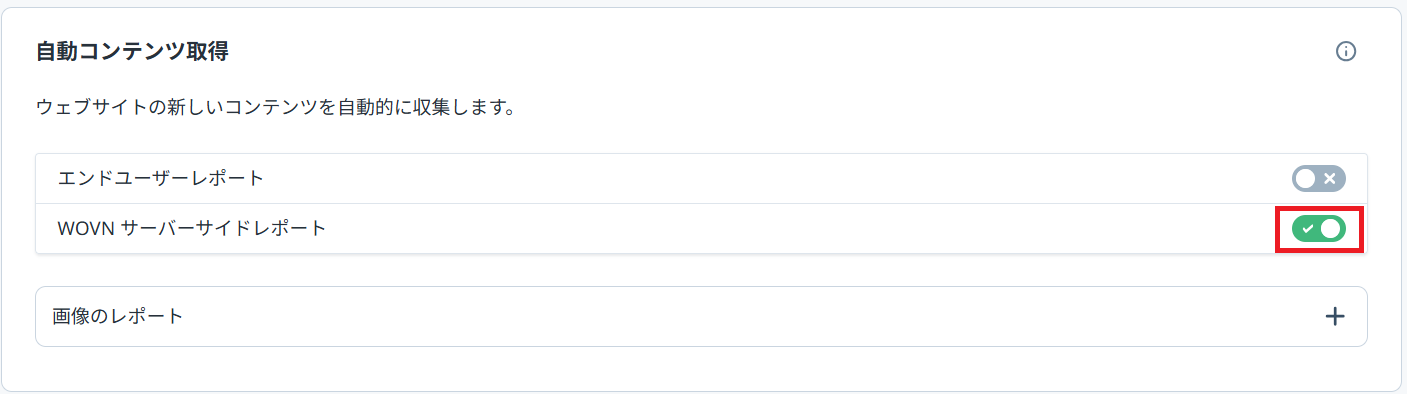This screenshot has height=394, width=1407.
Task: Enable the エンドユーザーレポート toggle
Action: (x=1319, y=179)
